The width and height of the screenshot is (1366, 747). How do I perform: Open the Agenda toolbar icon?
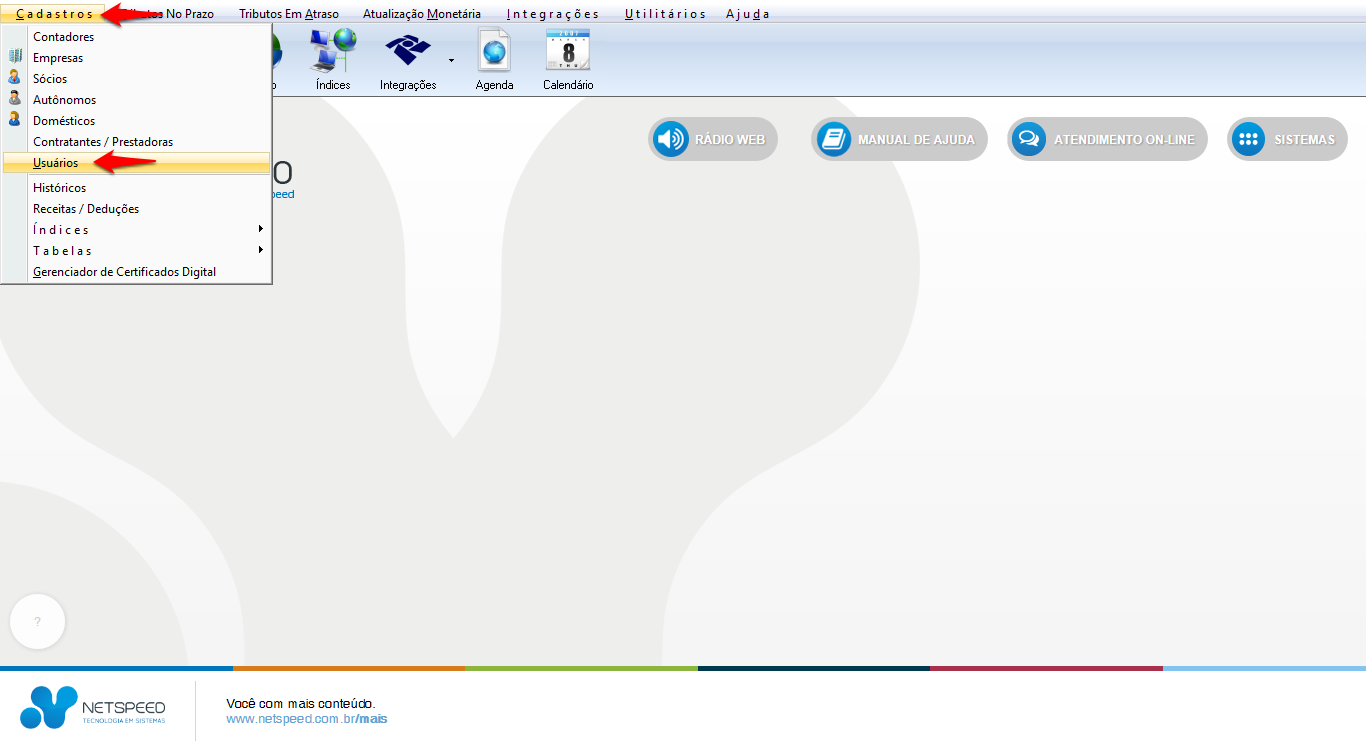(494, 50)
